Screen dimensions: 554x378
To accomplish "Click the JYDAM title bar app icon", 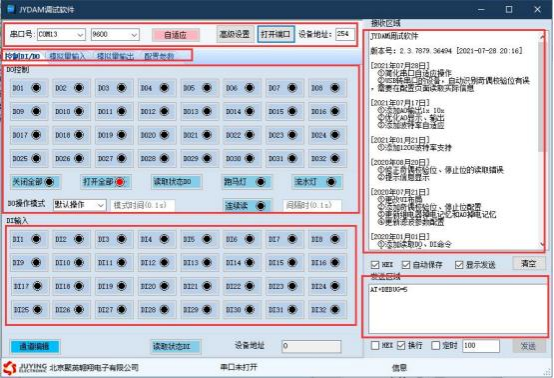I will click(11, 9).
